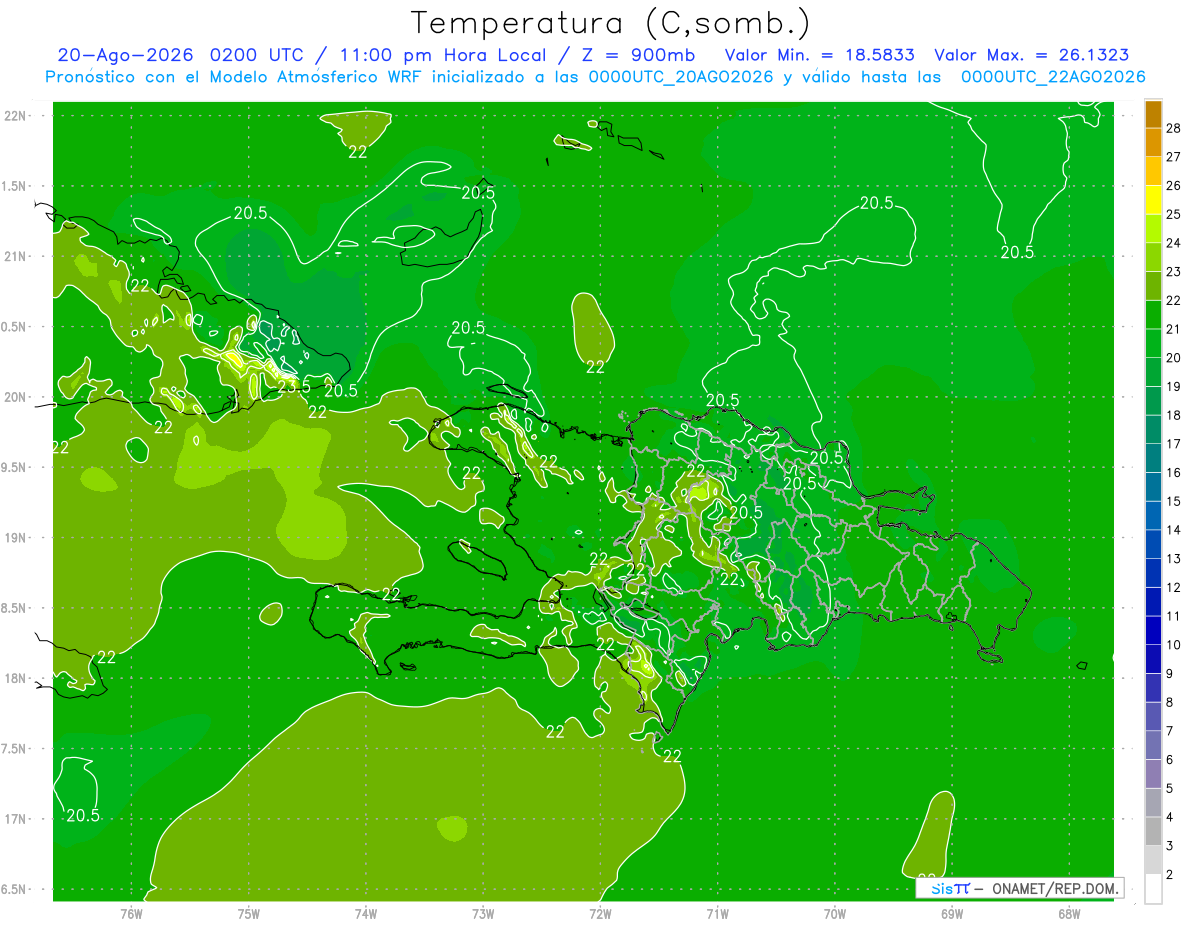
Task: Click the '20N' latitude axis label
Action: click(15, 397)
